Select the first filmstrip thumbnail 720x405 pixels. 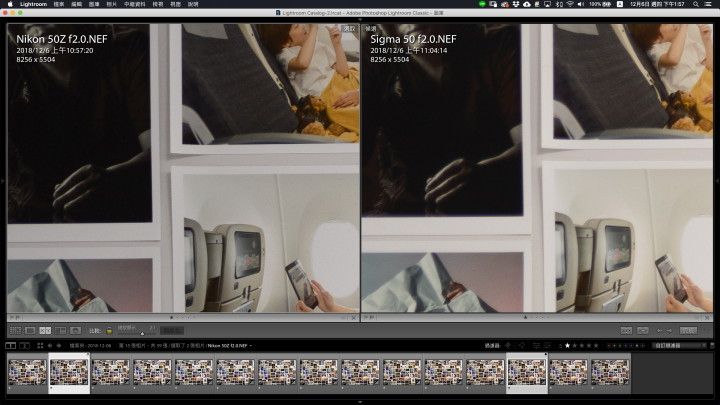click(28, 372)
